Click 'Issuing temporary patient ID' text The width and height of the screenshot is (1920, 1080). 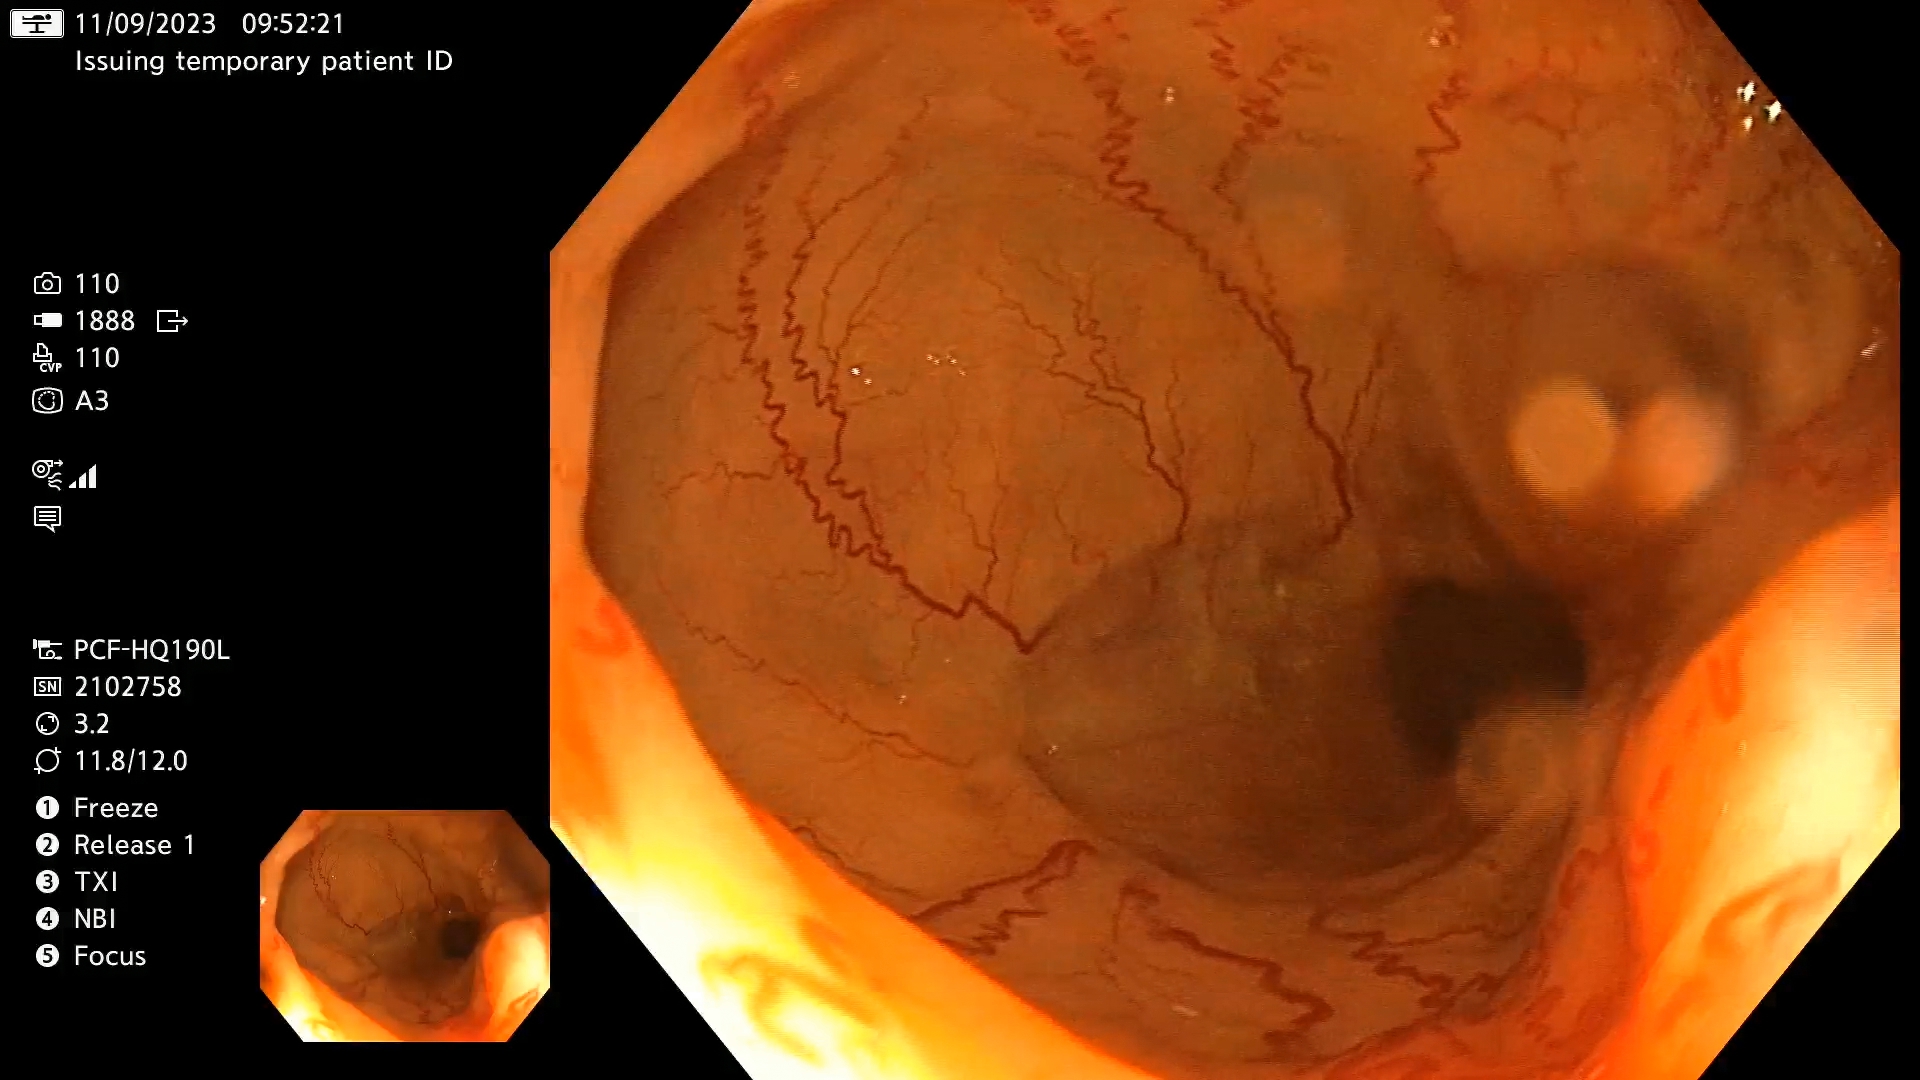[x=264, y=61]
